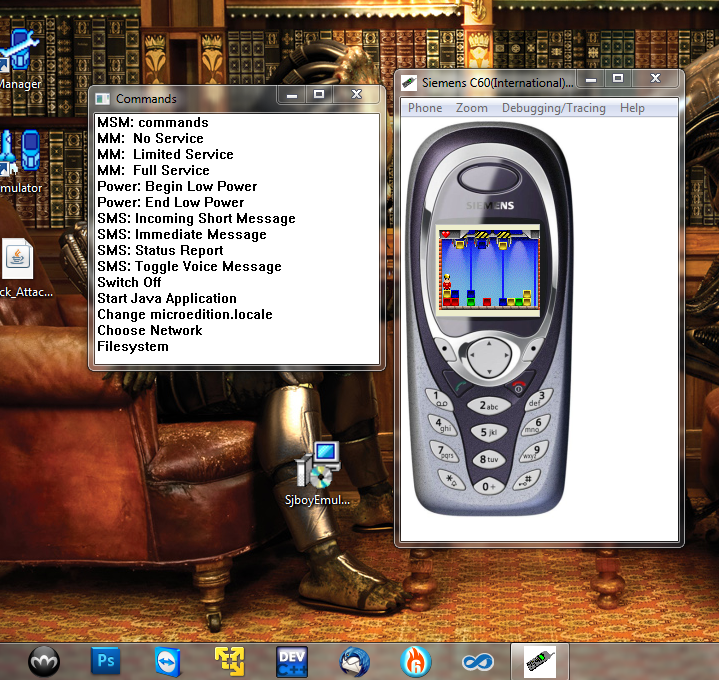
Task: Tap phone key 0+
Action: tap(489, 487)
